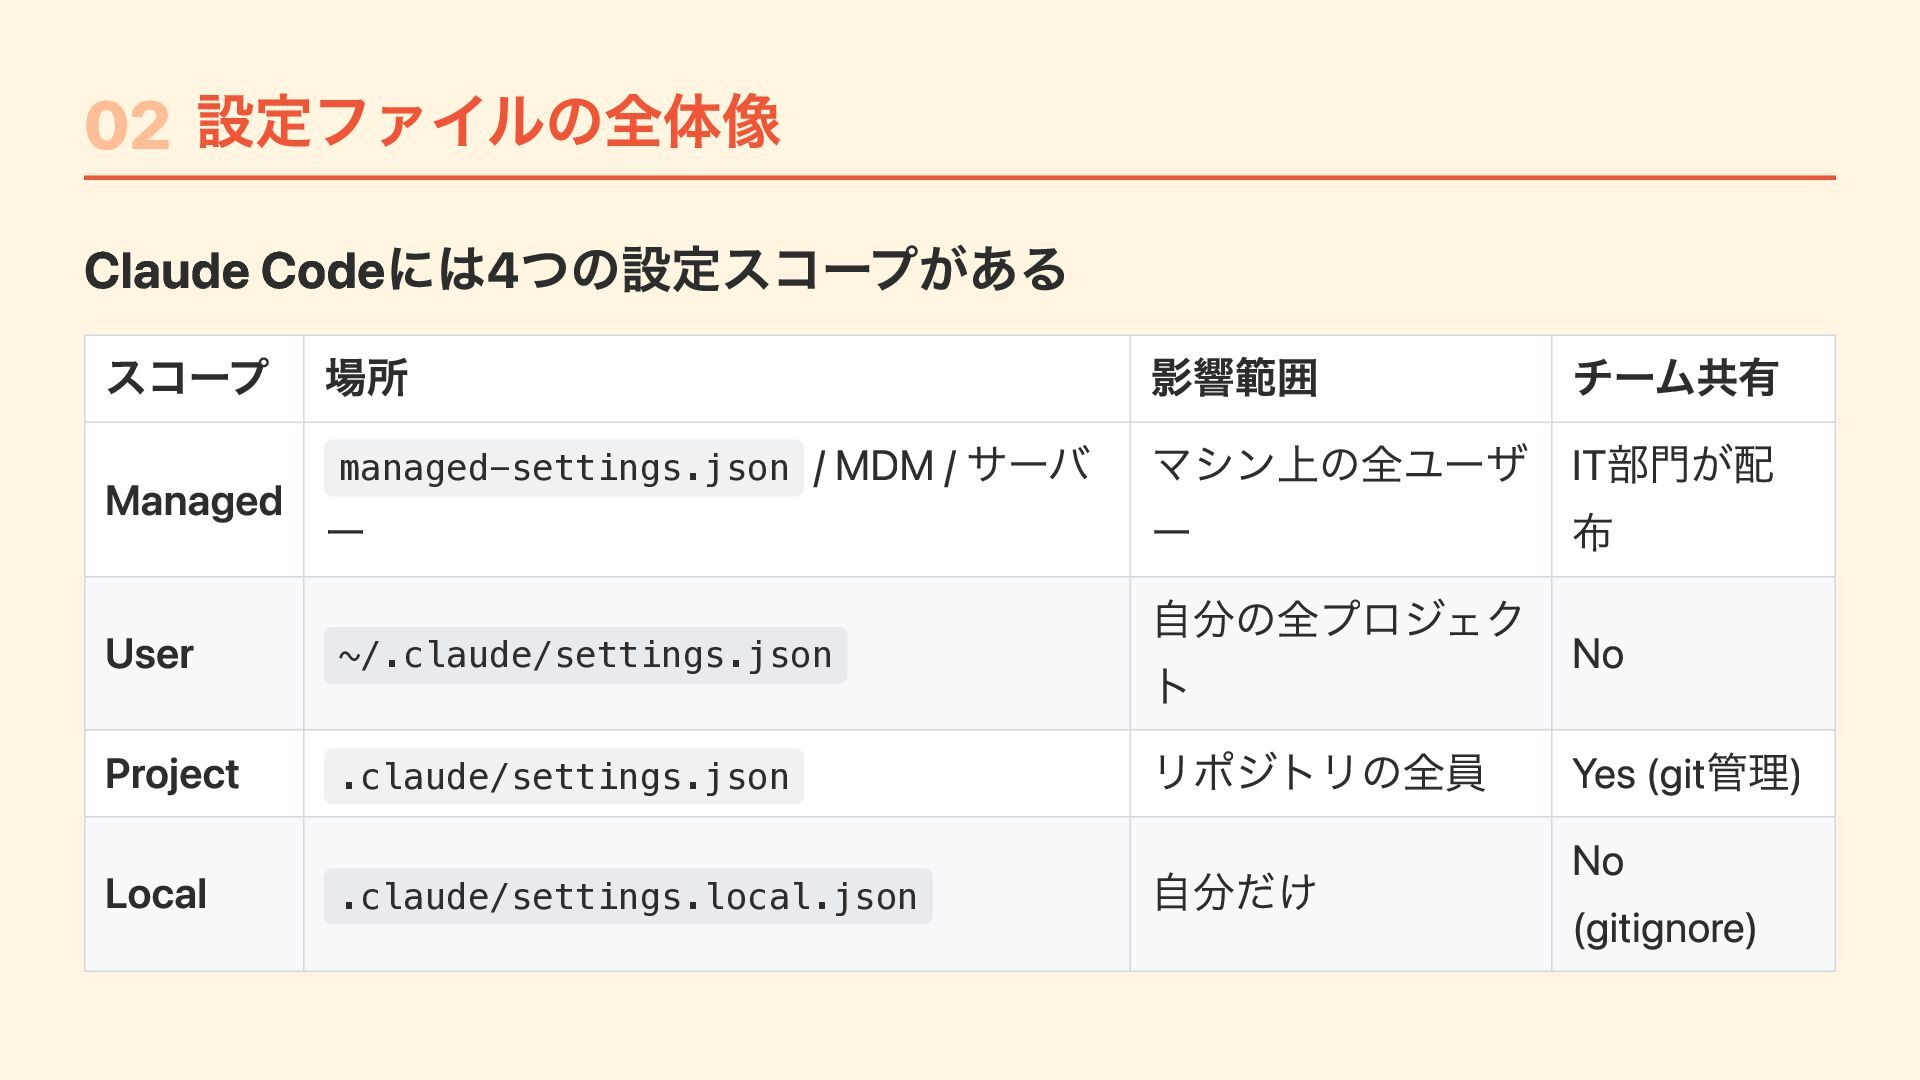Click the Yes (git管理) cell

(x=1686, y=774)
